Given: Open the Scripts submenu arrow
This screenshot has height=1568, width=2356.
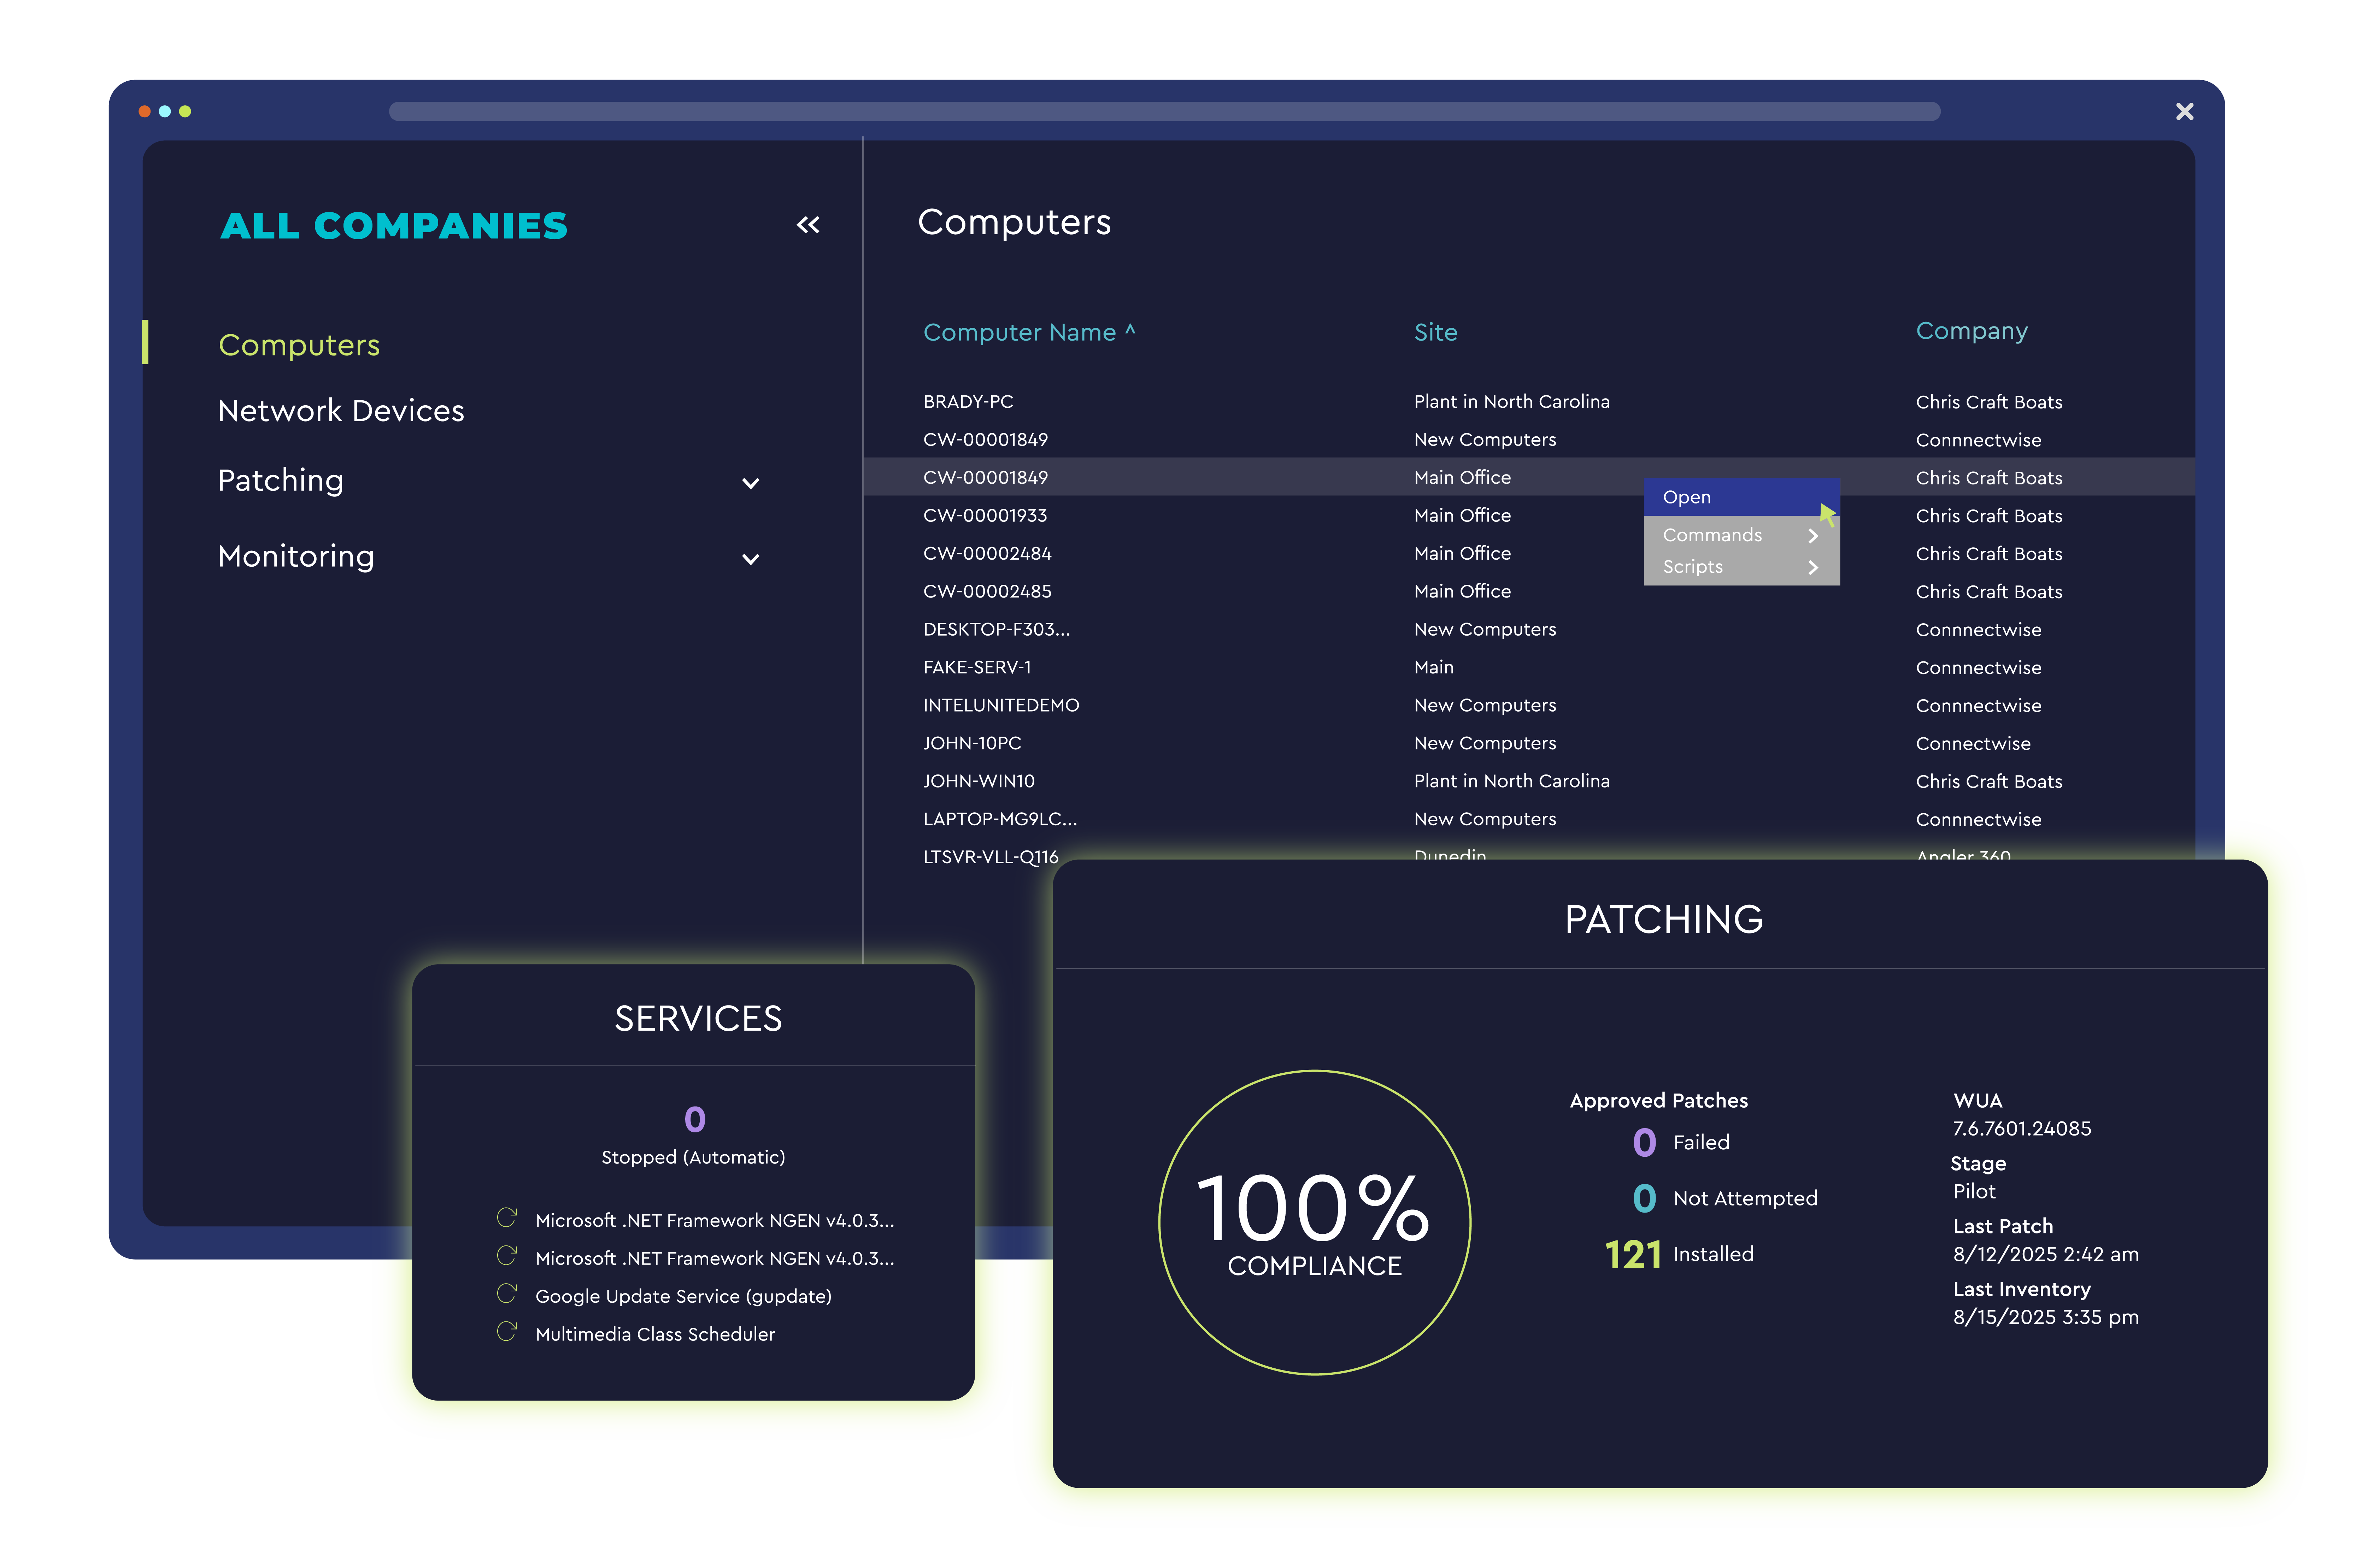Looking at the screenshot, I should coord(1812,568).
